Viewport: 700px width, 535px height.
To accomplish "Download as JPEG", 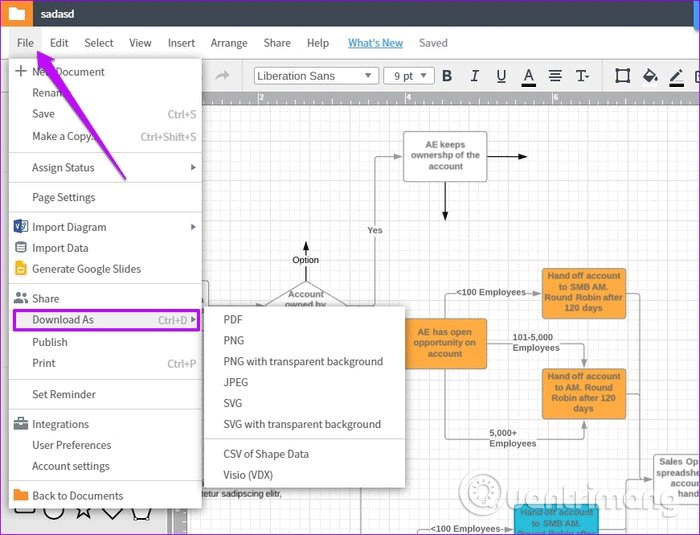I will click(x=304, y=382).
